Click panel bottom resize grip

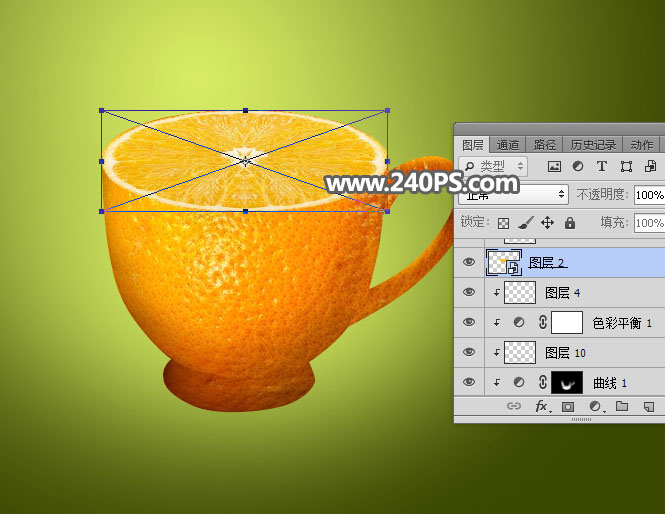(581, 419)
